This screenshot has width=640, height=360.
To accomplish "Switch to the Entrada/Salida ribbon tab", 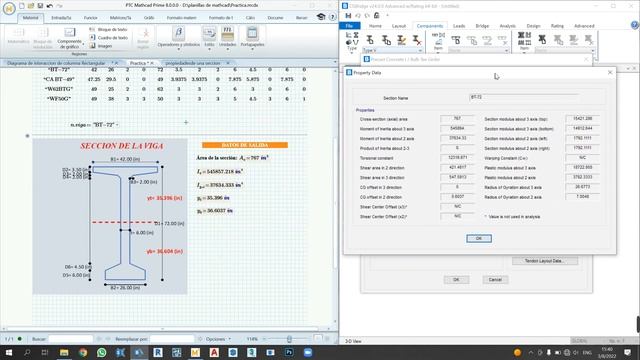I will 61,18.
